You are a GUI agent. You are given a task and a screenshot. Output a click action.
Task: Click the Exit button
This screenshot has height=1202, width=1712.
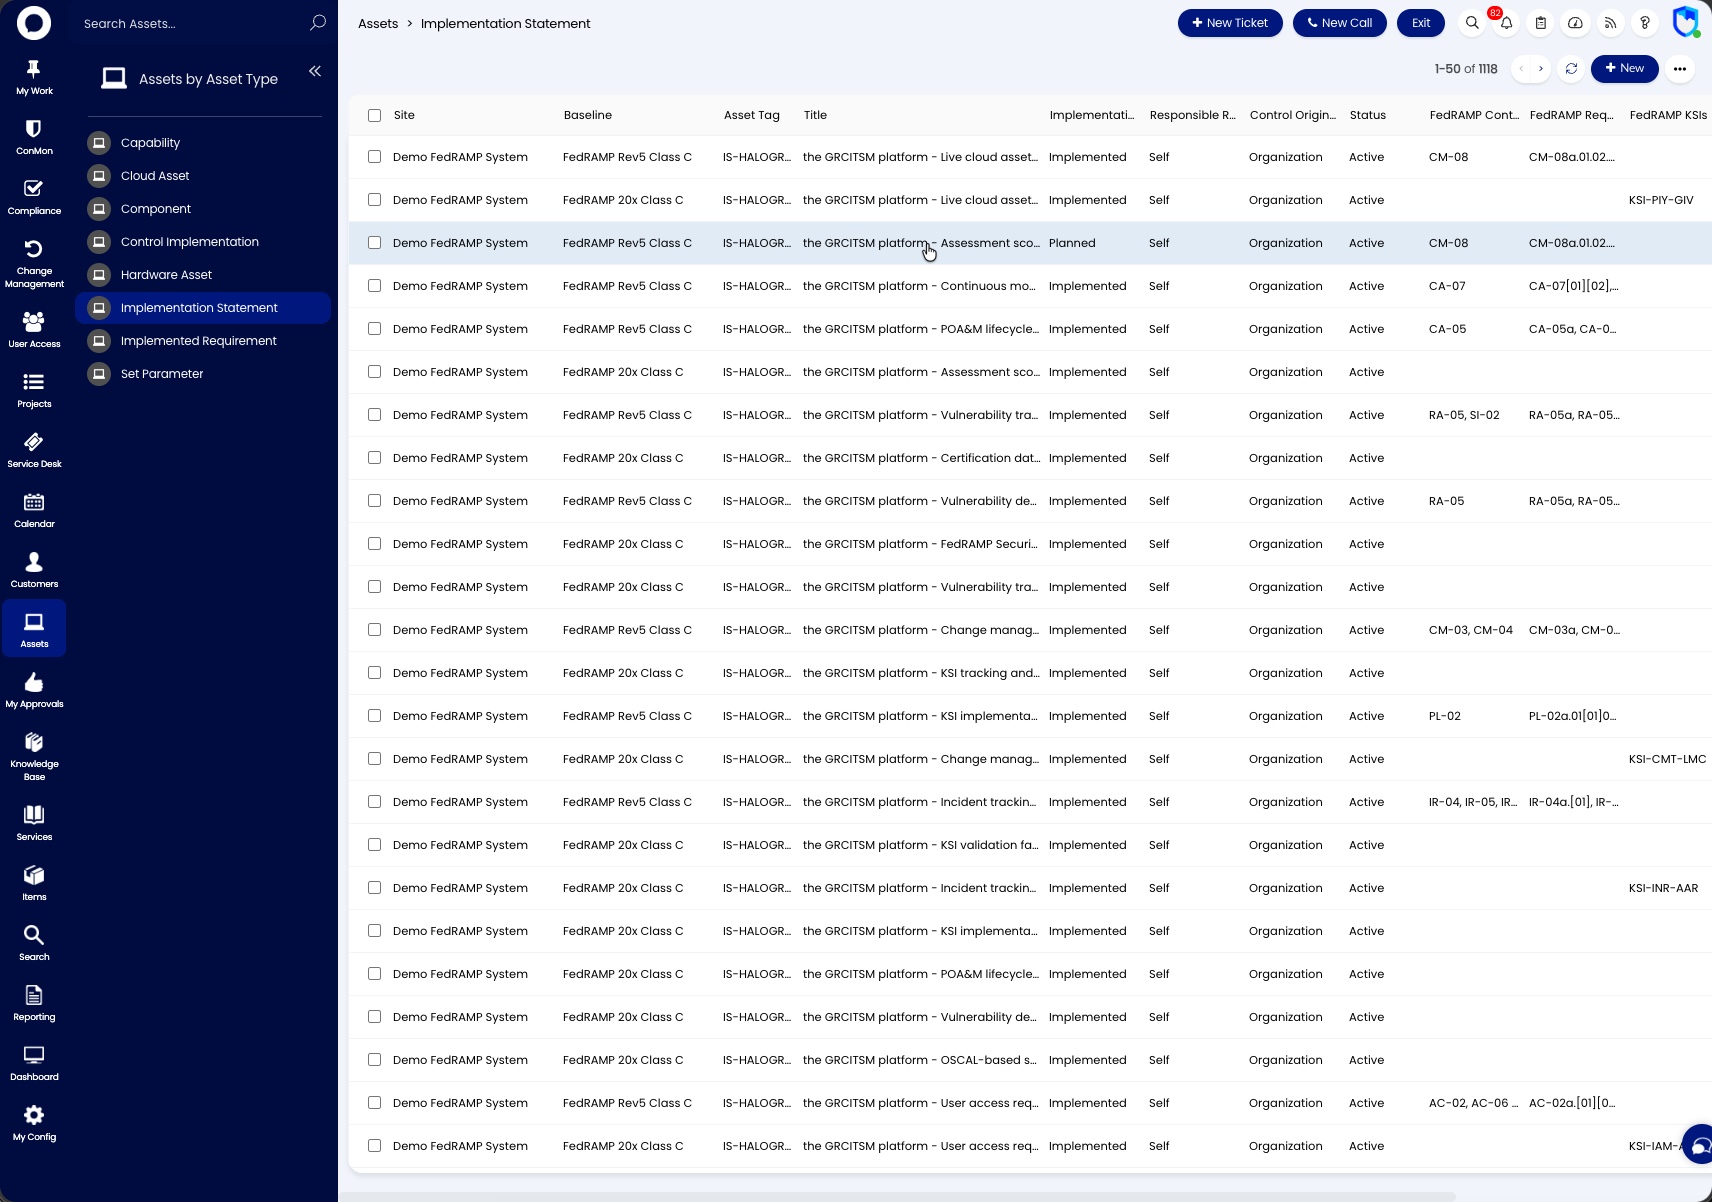1421,23
